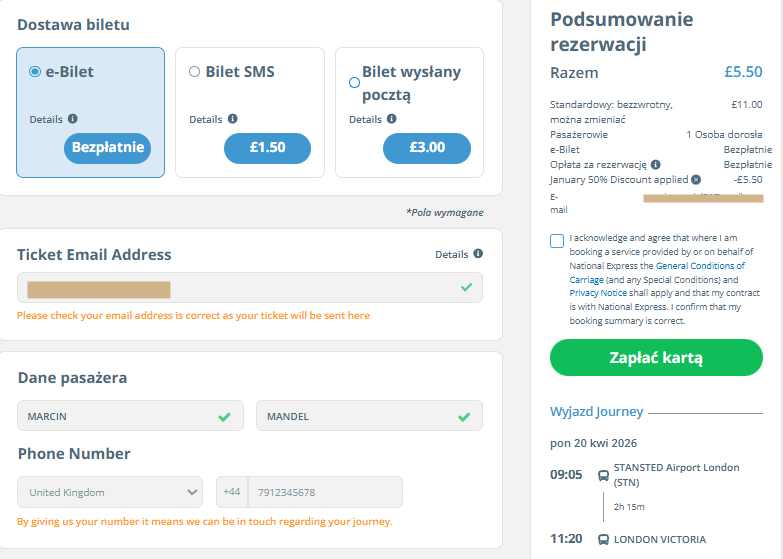The image size is (783, 559).
Task: Click the Ticket Email Address input field
Action: click(x=250, y=288)
